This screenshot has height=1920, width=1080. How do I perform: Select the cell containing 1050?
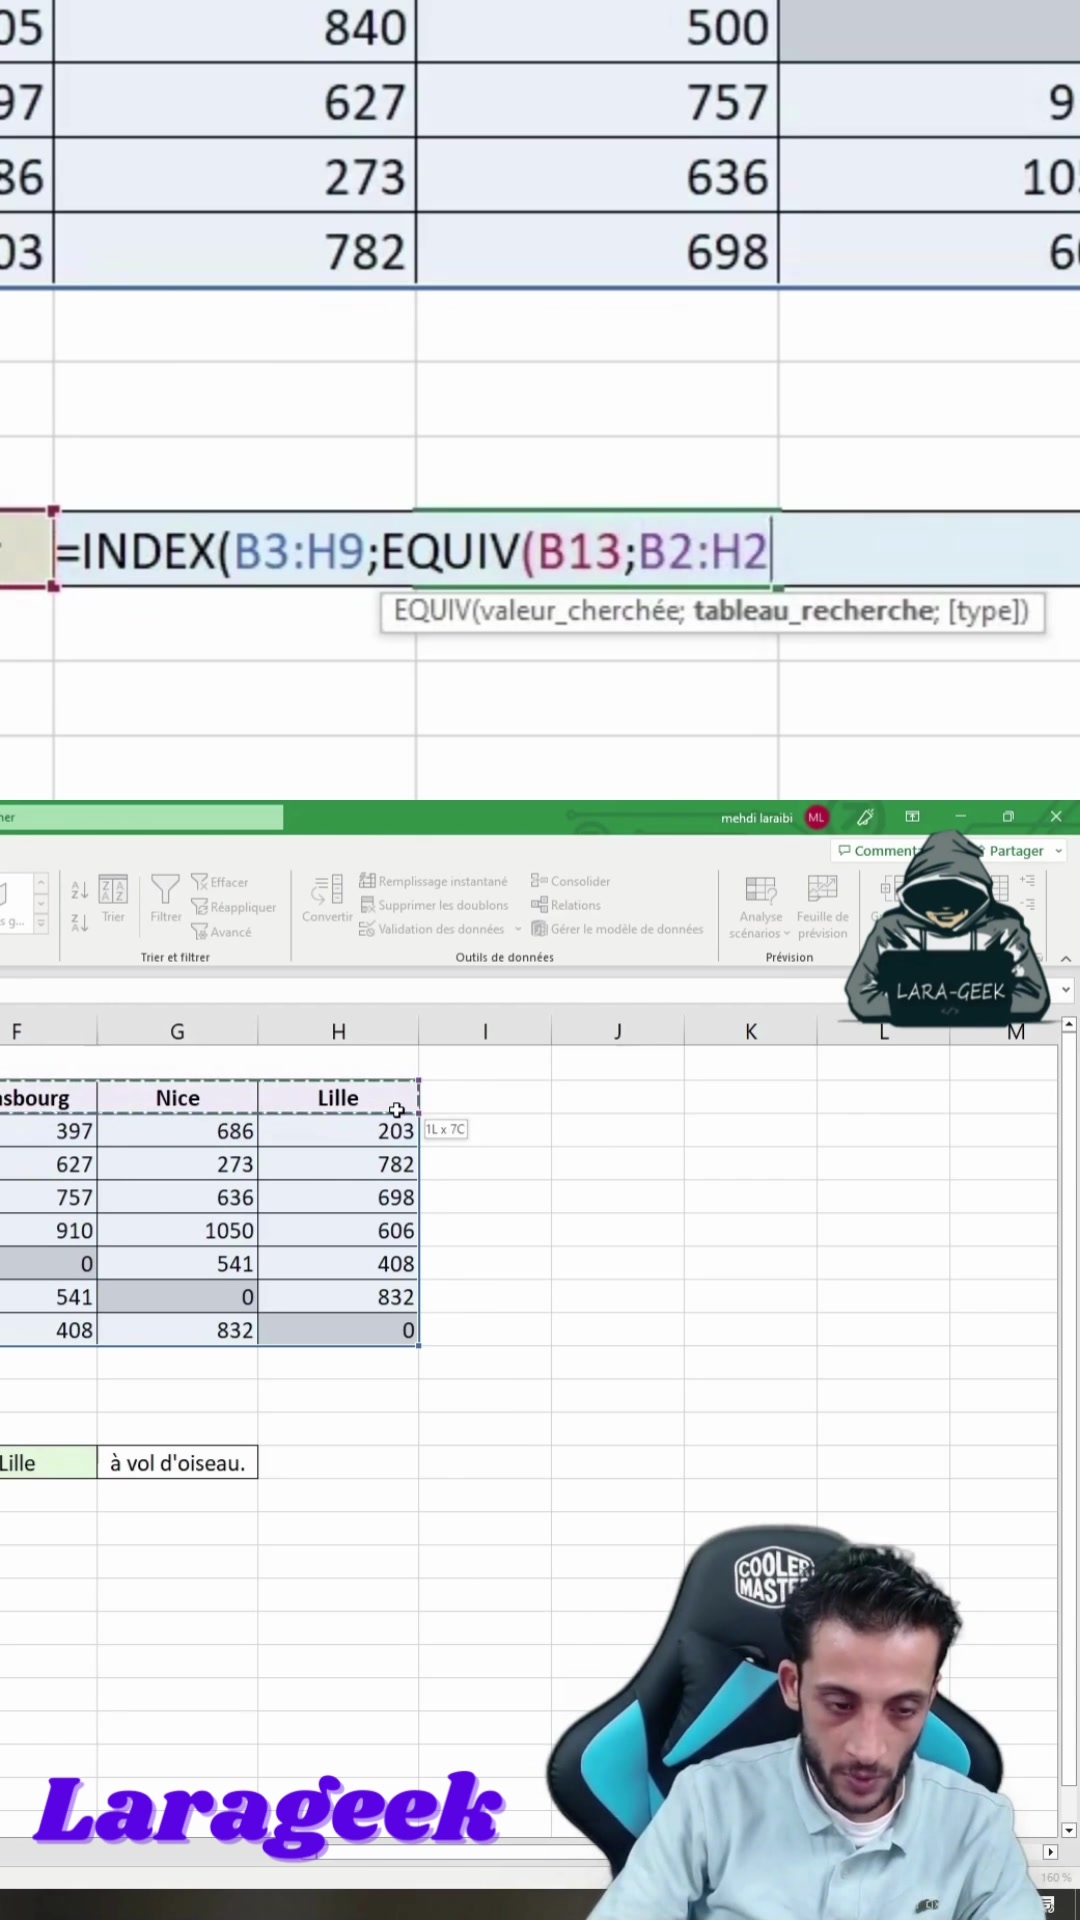[x=177, y=1230]
